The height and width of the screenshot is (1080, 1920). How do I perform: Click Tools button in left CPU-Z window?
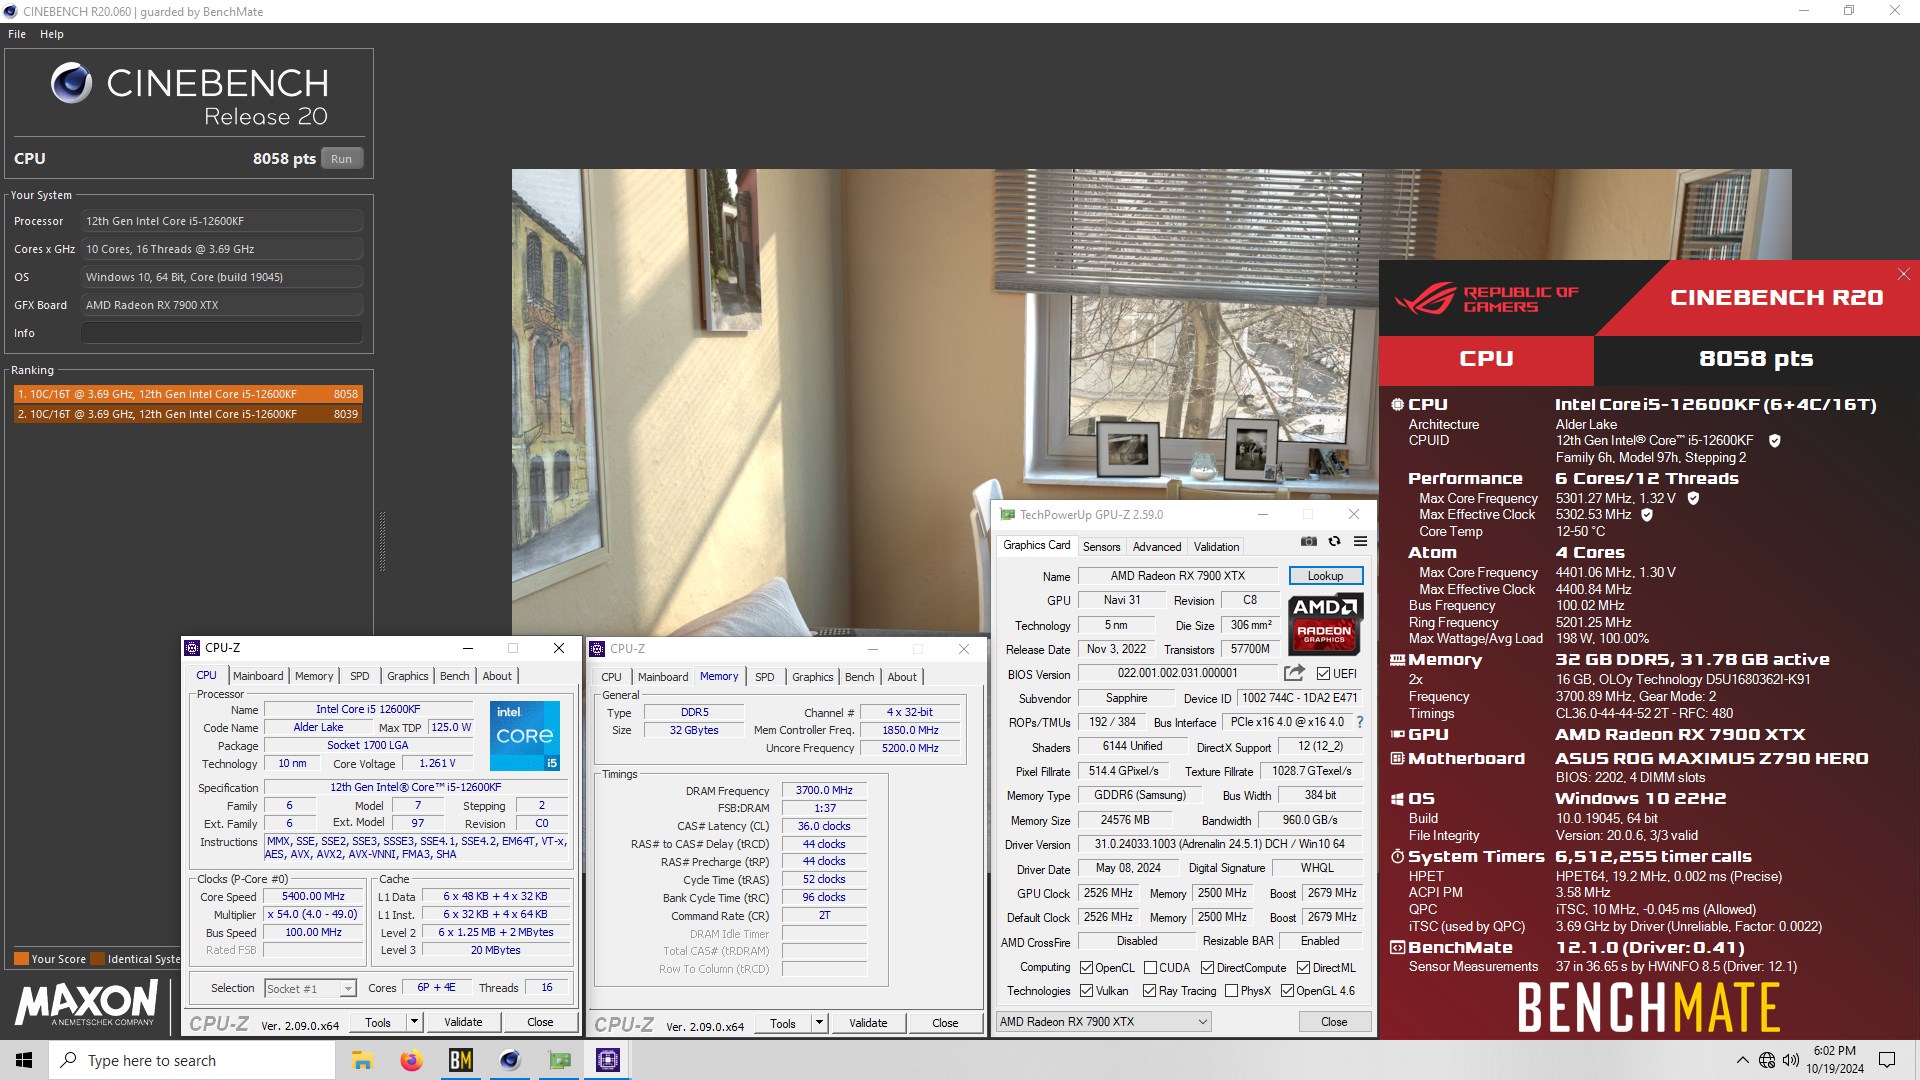point(378,1022)
